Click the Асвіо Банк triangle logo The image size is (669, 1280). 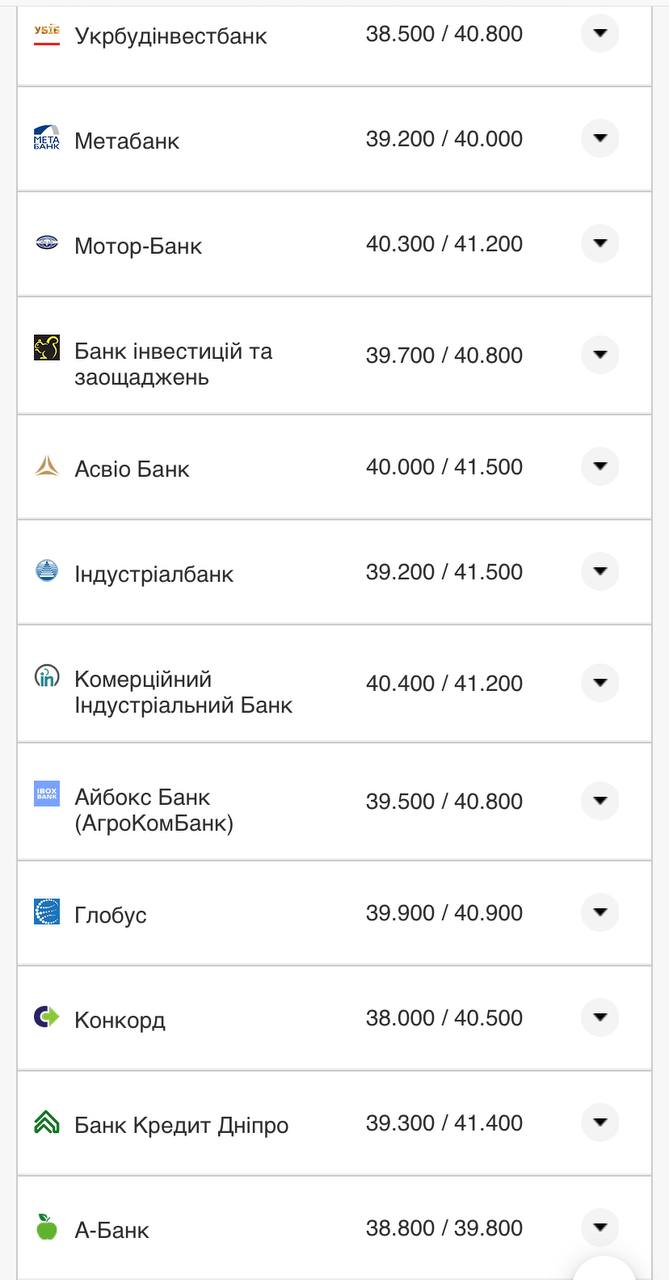47,466
